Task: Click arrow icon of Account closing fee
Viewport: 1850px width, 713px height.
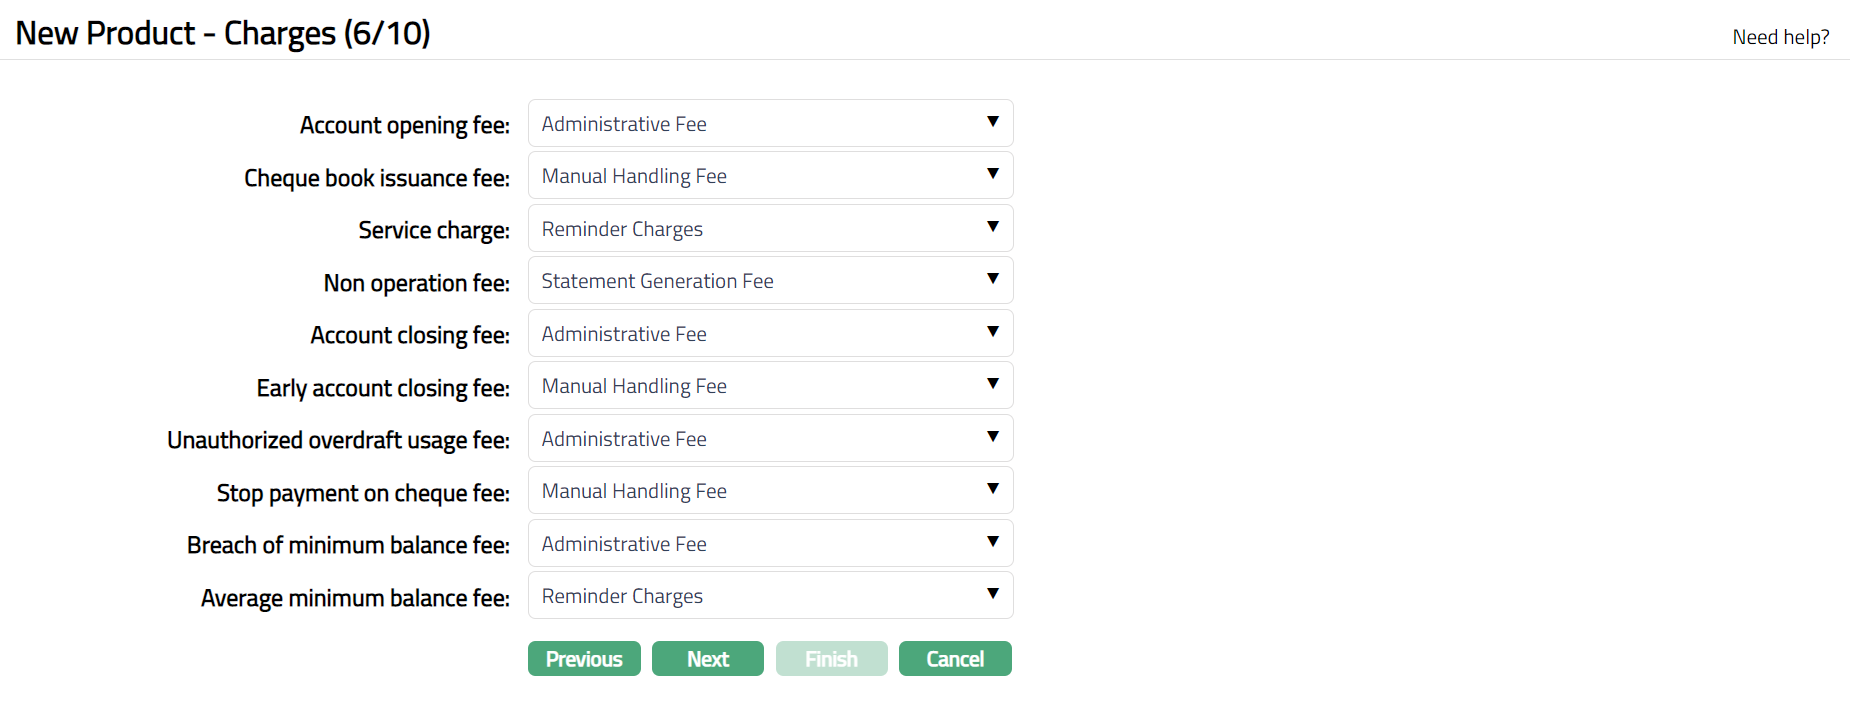Action: pos(993,332)
